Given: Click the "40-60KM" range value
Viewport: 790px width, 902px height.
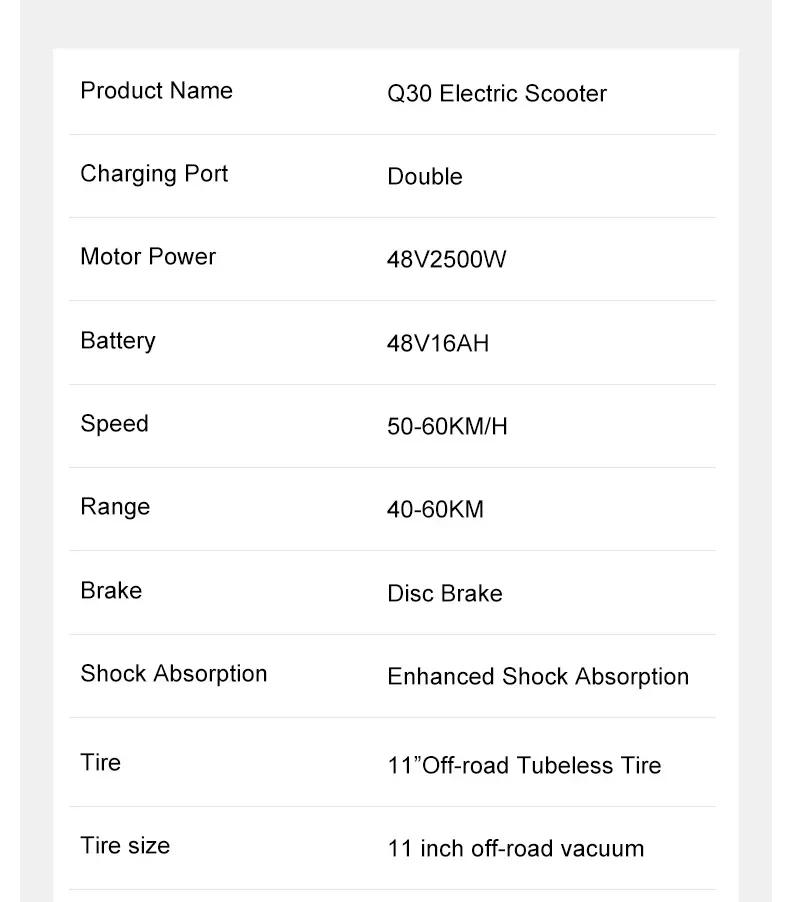Looking at the screenshot, I should (435, 510).
